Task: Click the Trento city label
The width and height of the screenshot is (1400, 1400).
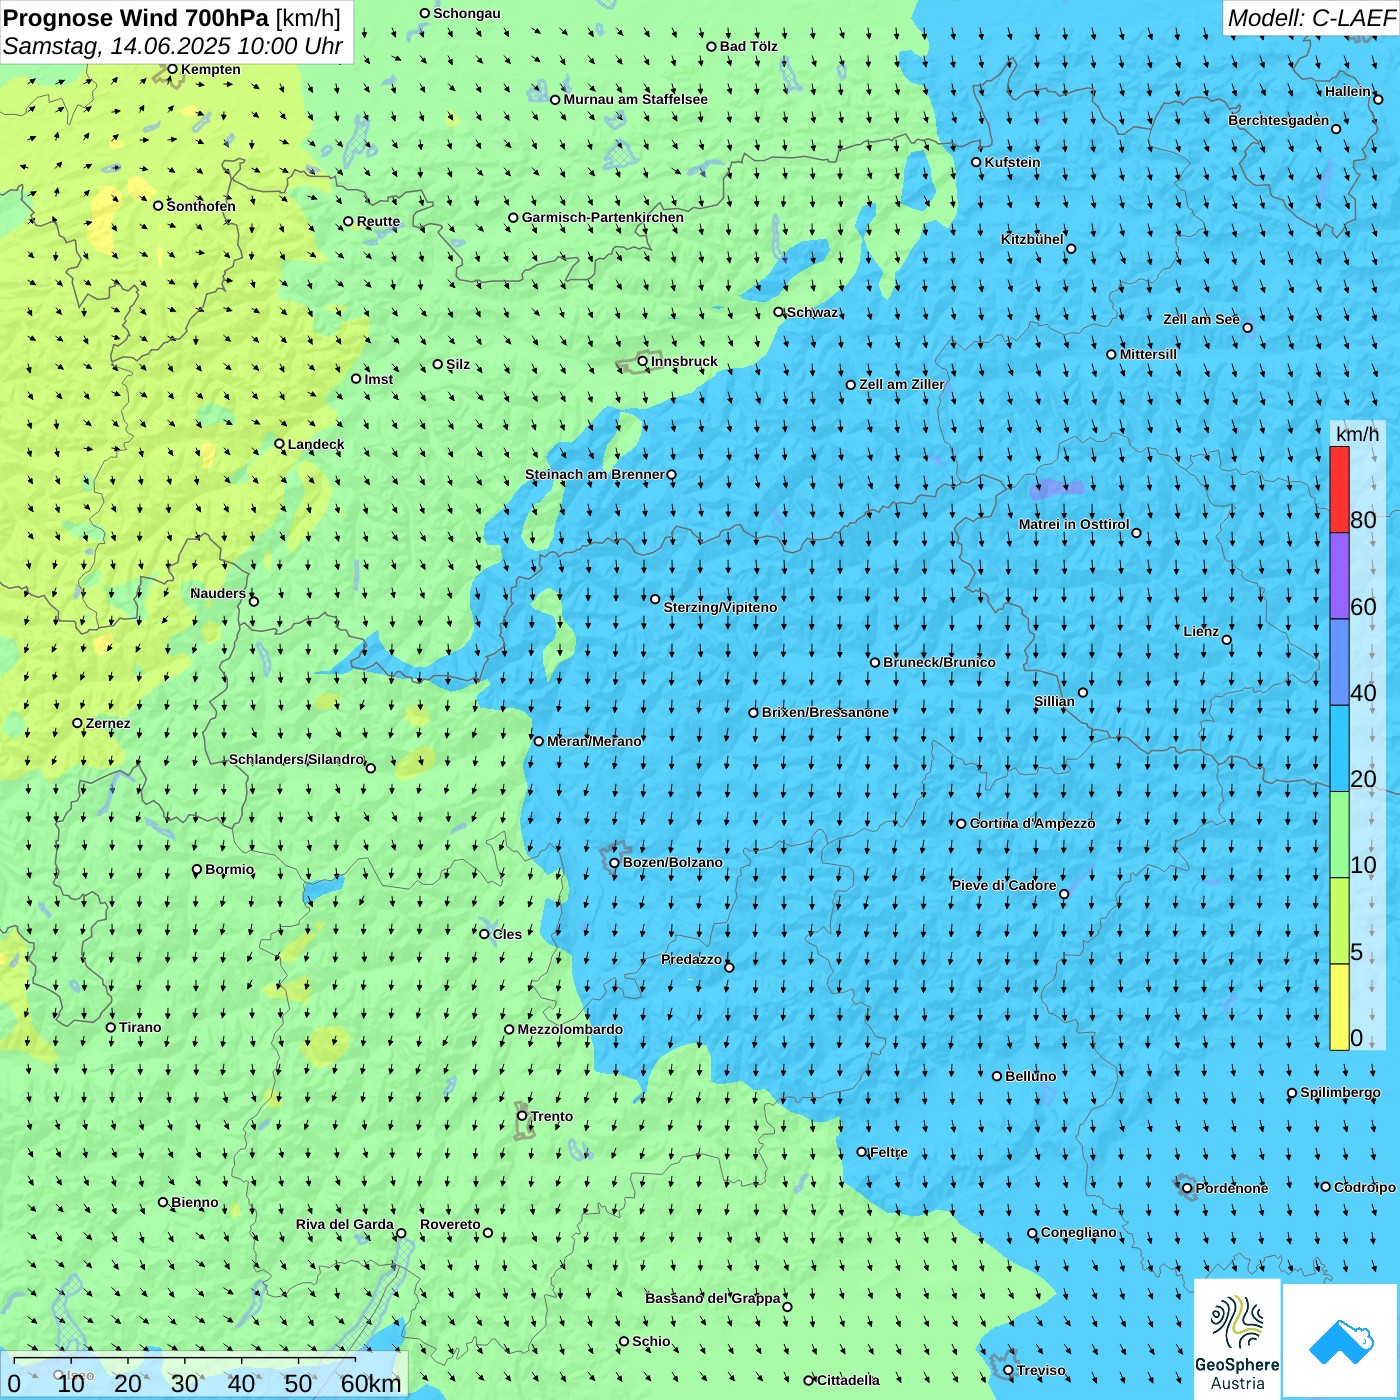Action: [x=552, y=1116]
